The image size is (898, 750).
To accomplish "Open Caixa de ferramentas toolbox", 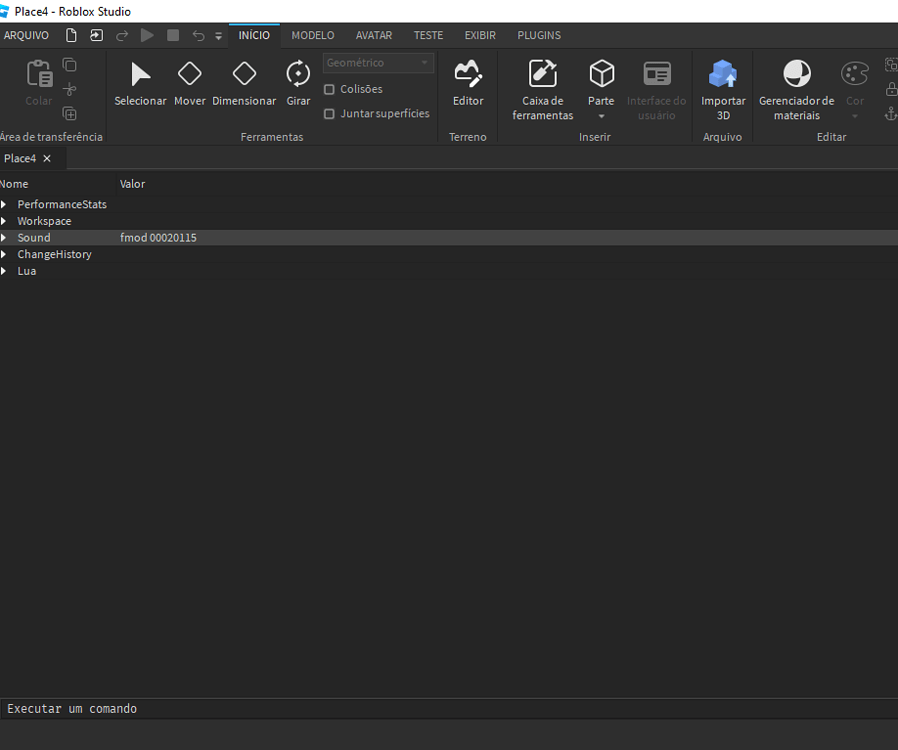I will (543, 84).
